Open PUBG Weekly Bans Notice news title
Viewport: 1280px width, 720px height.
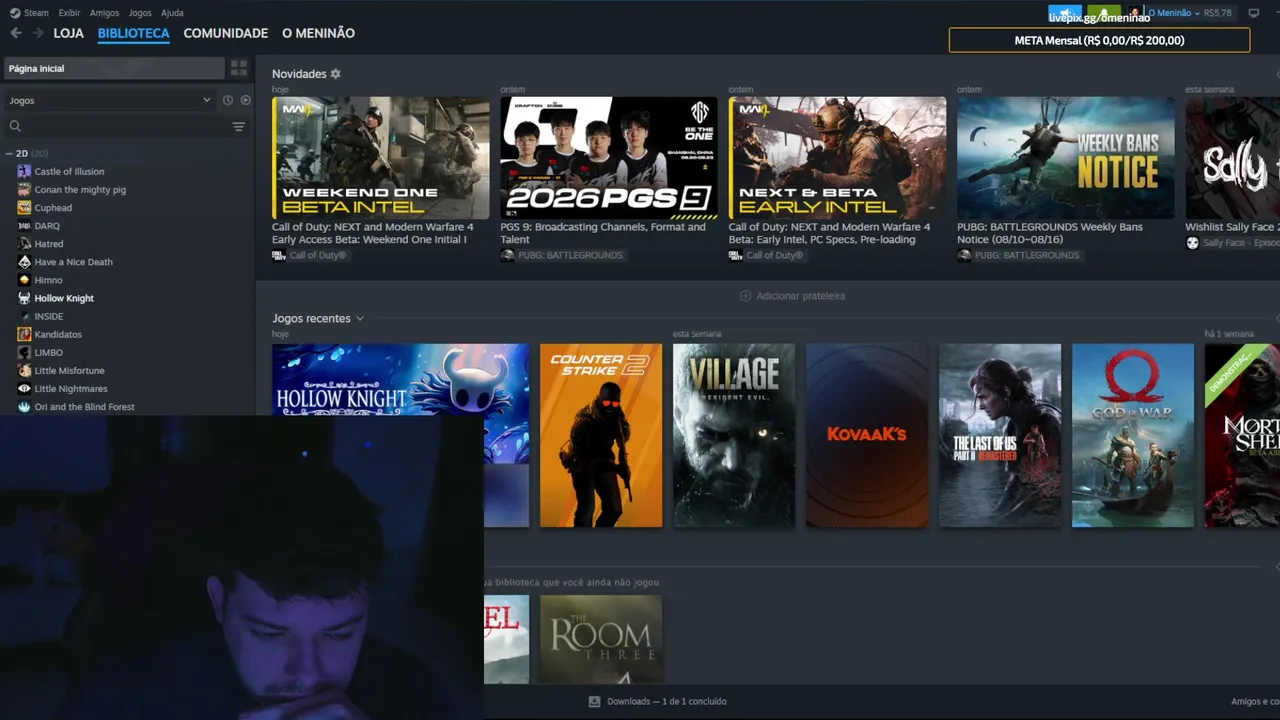point(1050,233)
